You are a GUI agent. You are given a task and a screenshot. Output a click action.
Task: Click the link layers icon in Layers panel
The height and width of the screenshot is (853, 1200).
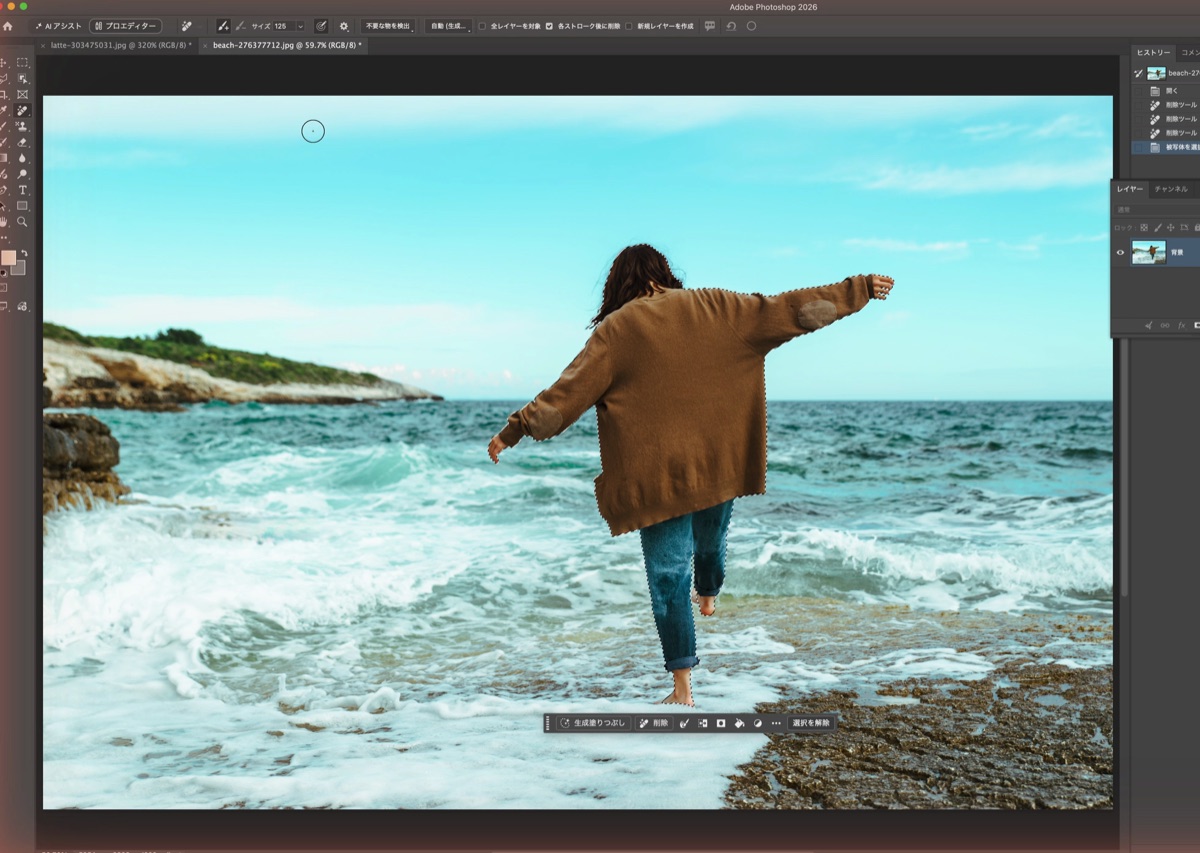pos(1165,325)
